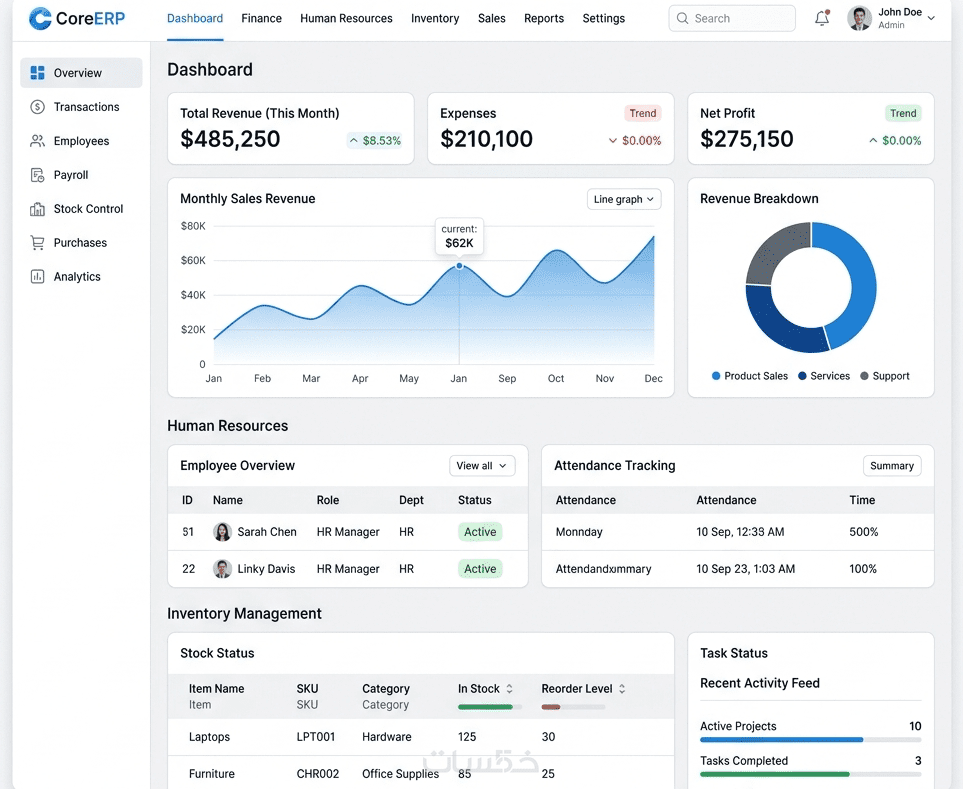The width and height of the screenshot is (963, 789).
Task: Open the Analytics chart icon
Action: 37,277
